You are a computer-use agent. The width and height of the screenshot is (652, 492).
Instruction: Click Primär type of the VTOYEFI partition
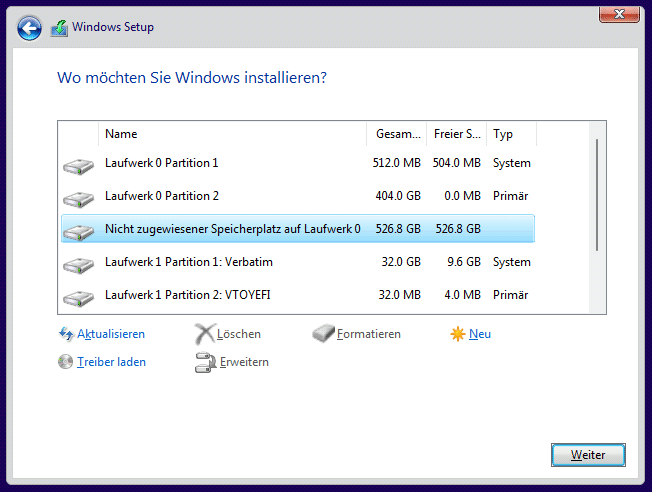511,294
